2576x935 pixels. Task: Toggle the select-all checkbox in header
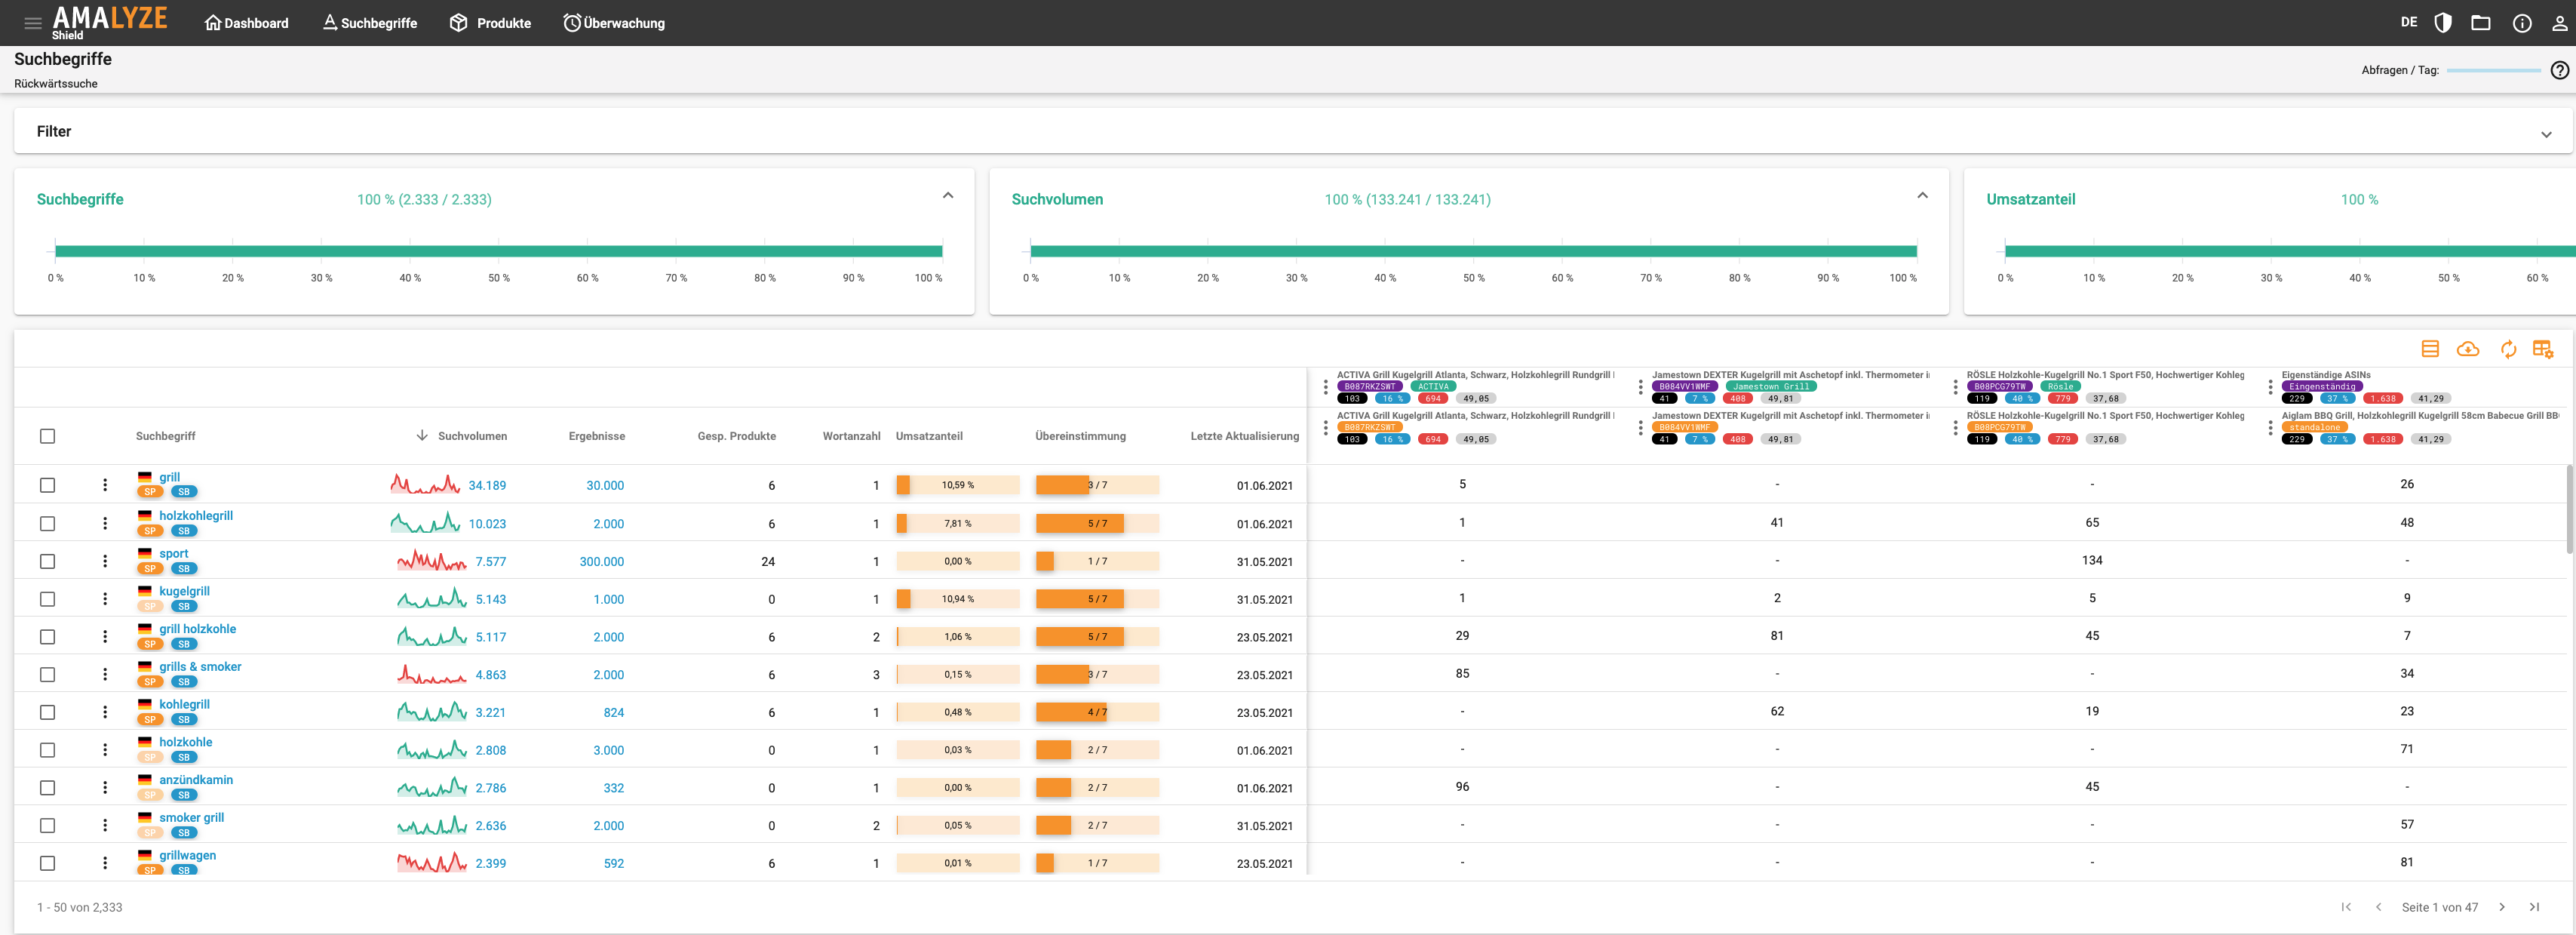pos(48,436)
